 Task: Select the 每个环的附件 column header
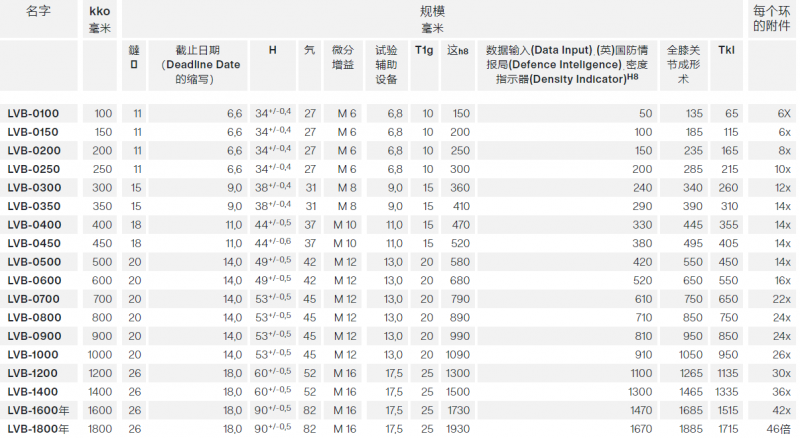tap(771, 18)
